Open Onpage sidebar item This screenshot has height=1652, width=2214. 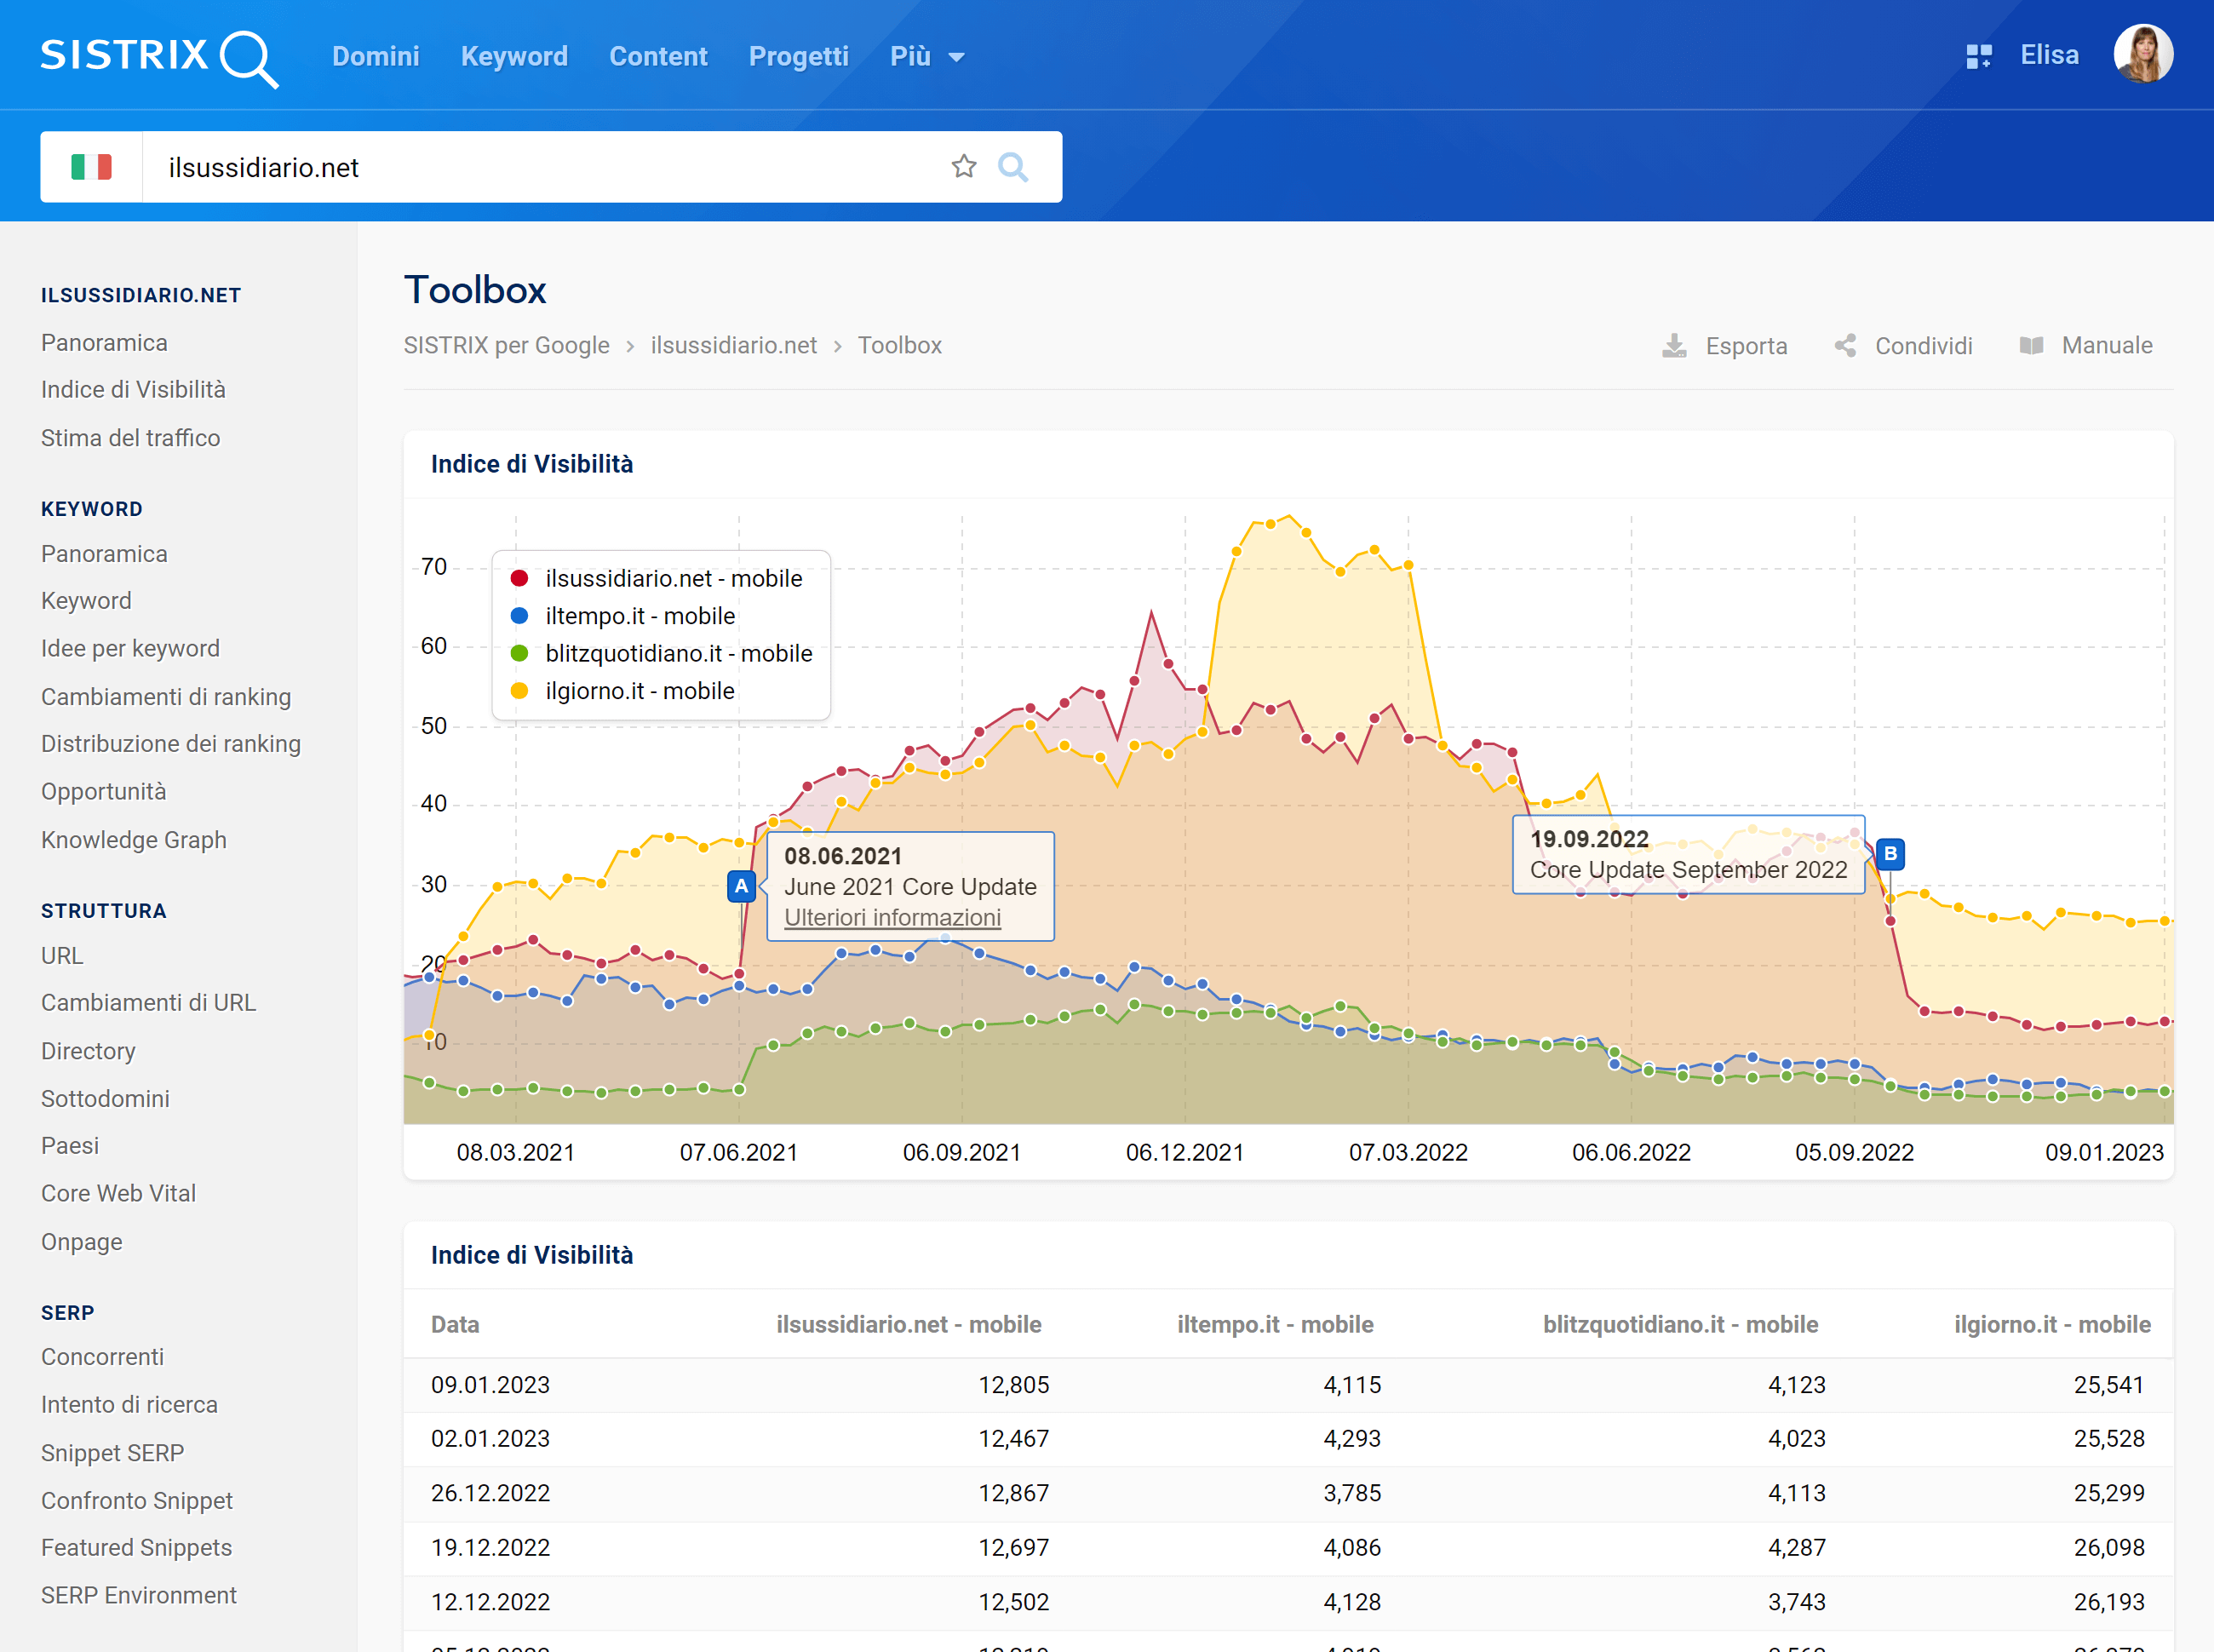point(82,1242)
